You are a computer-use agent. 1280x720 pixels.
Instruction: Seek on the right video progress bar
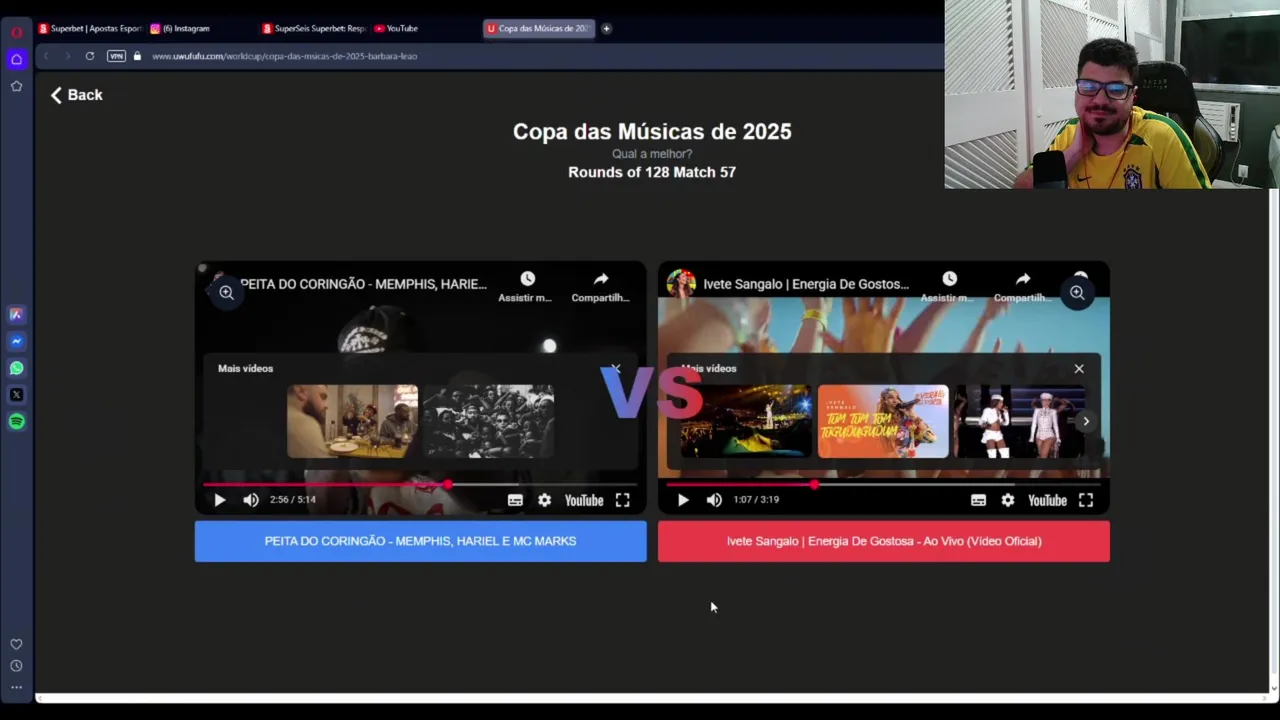point(883,484)
